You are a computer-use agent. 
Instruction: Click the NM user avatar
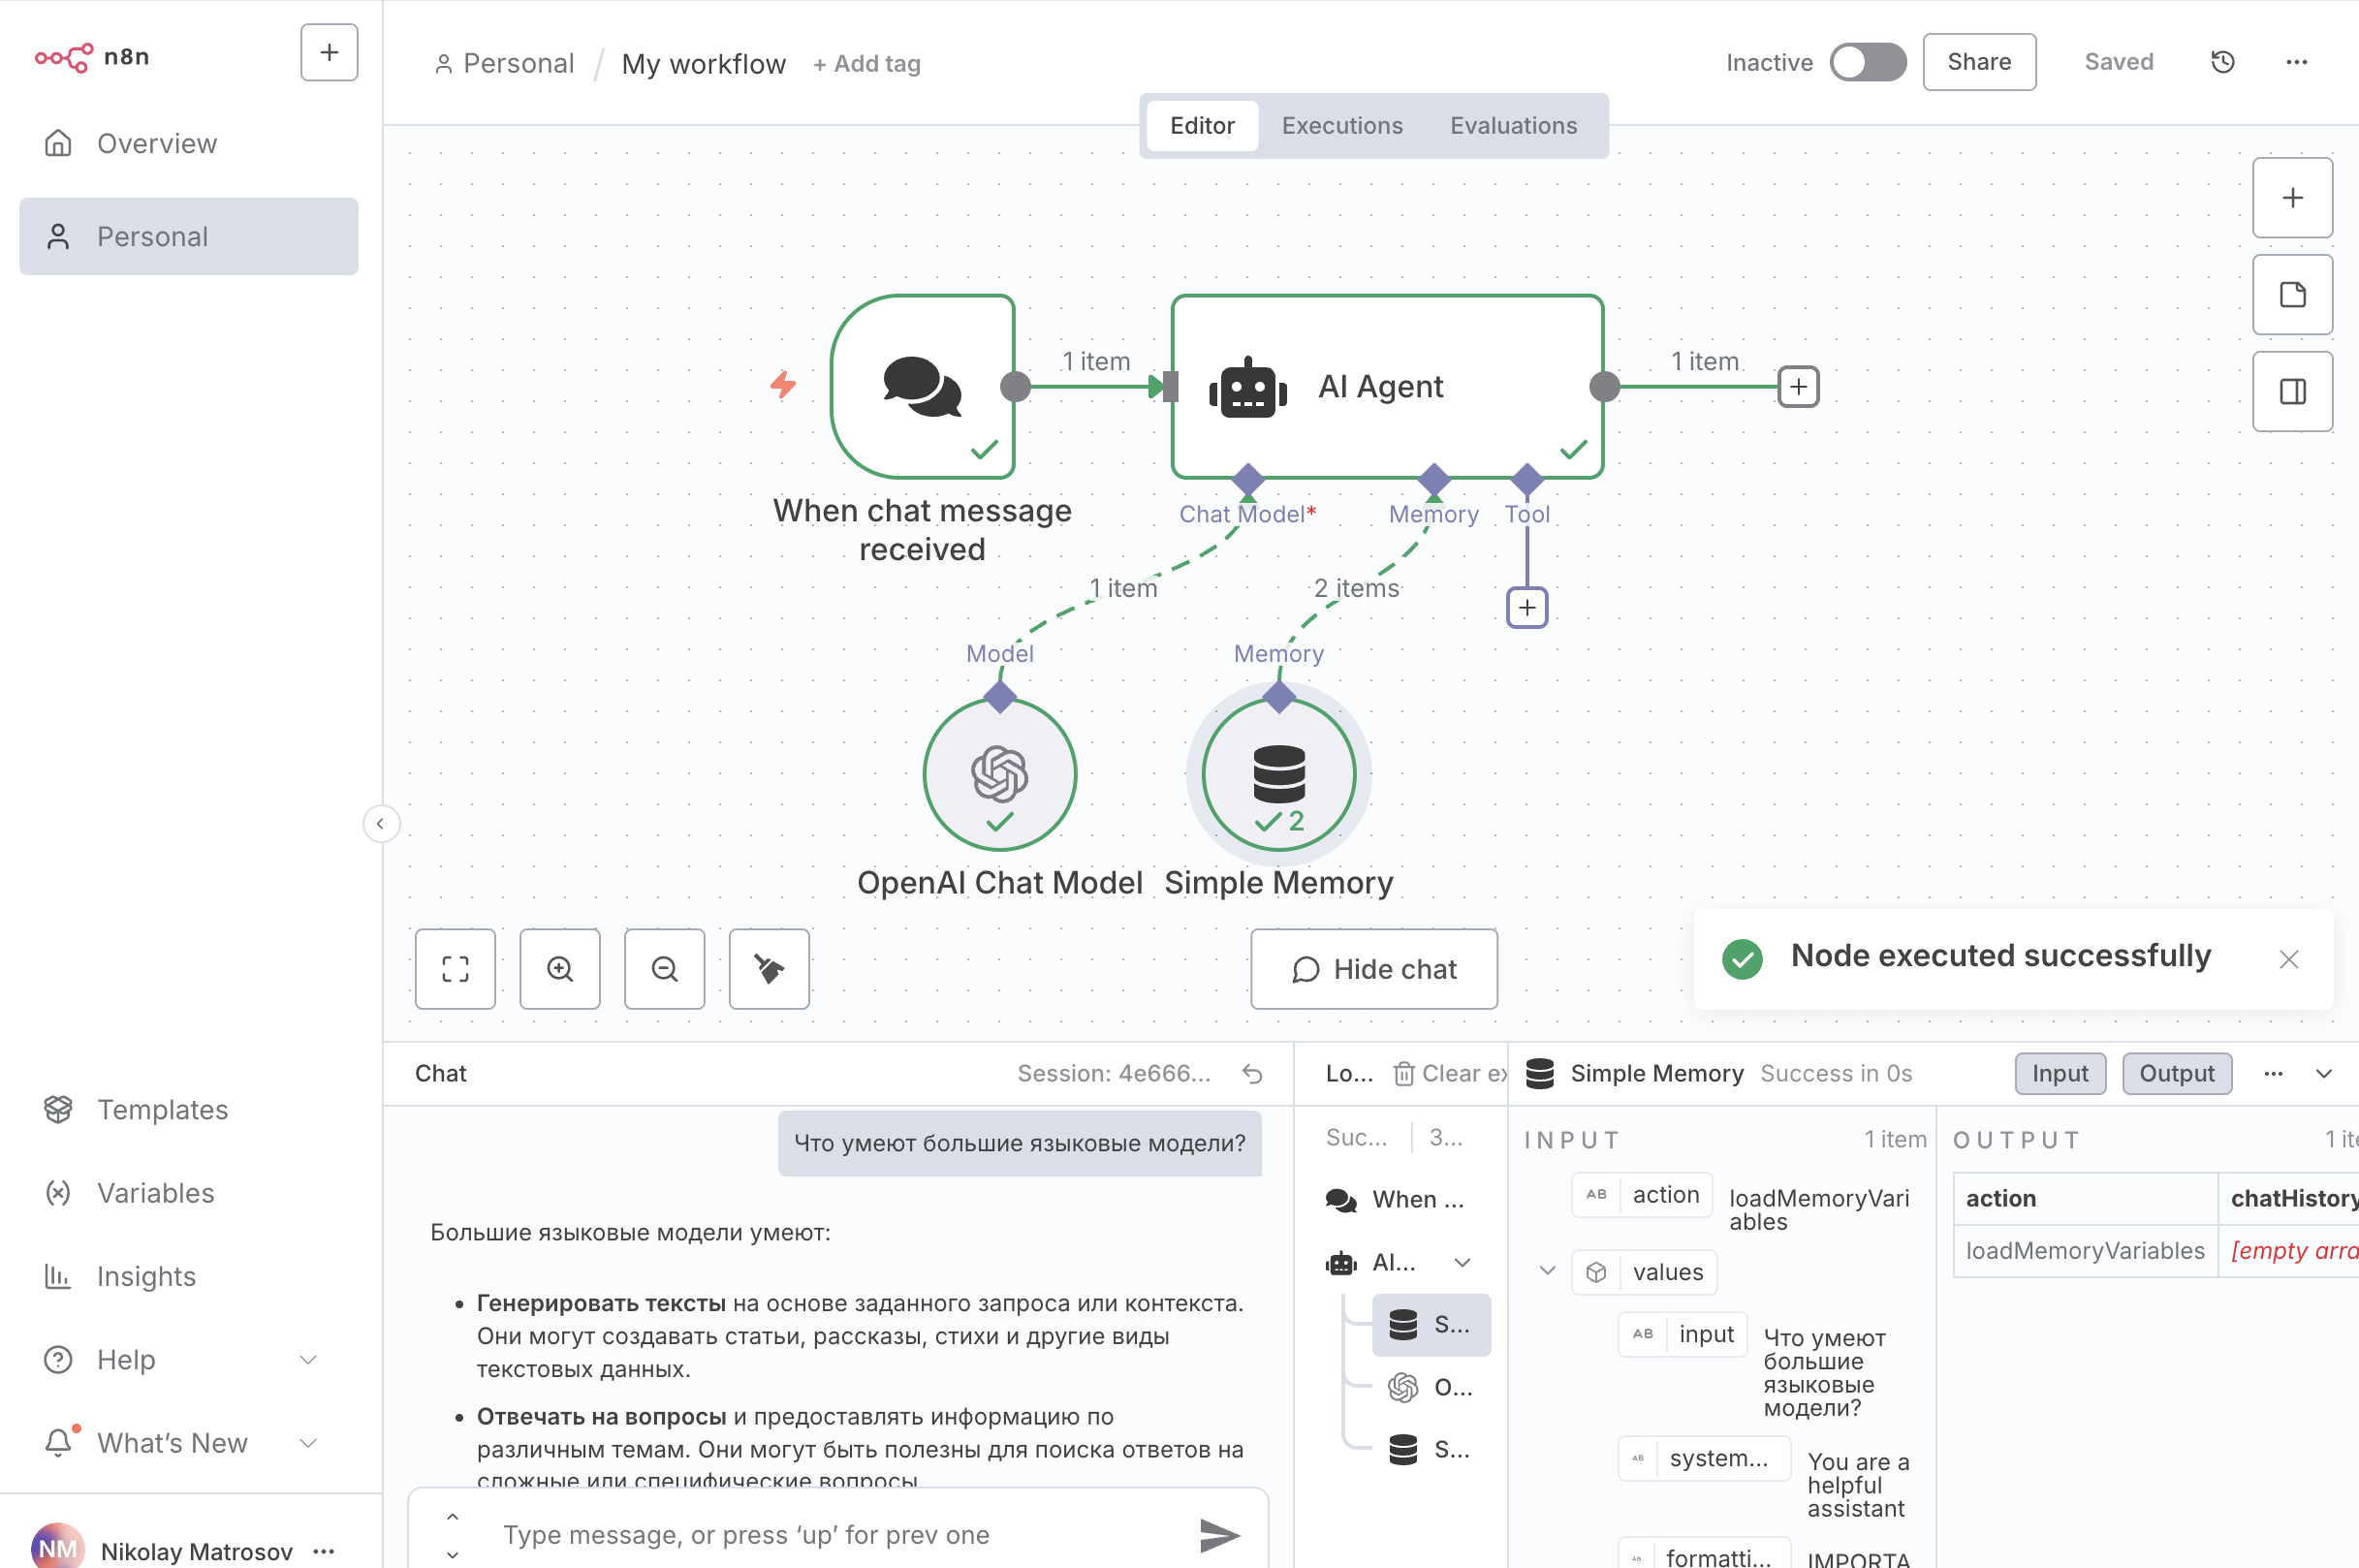coord(58,1548)
